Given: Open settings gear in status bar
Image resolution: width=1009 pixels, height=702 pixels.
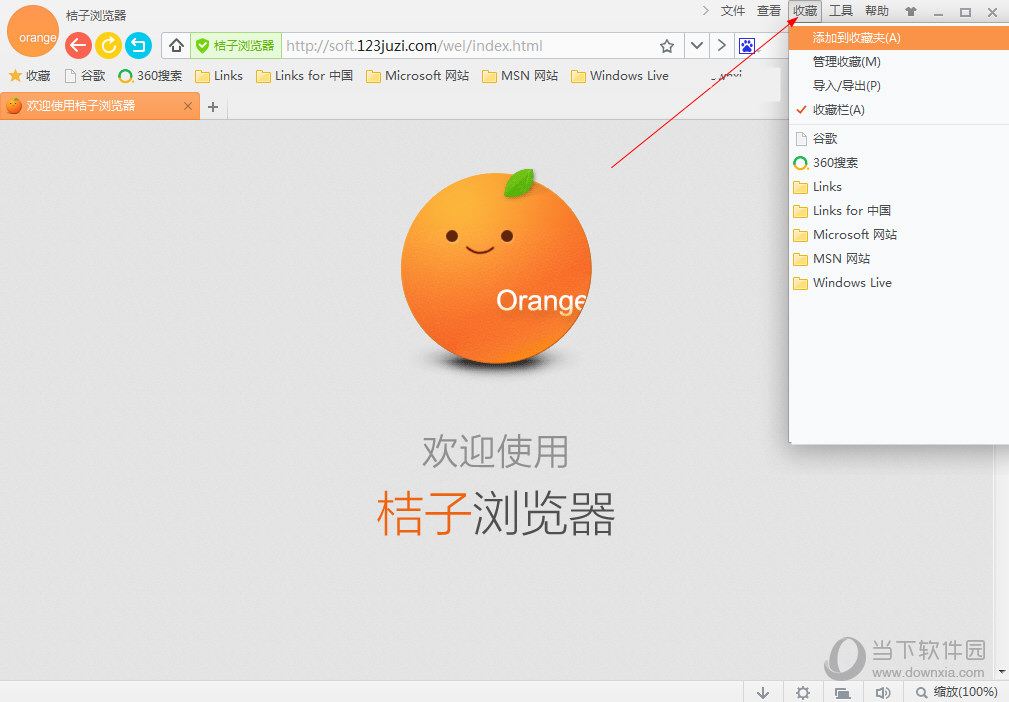Looking at the screenshot, I should [803, 692].
